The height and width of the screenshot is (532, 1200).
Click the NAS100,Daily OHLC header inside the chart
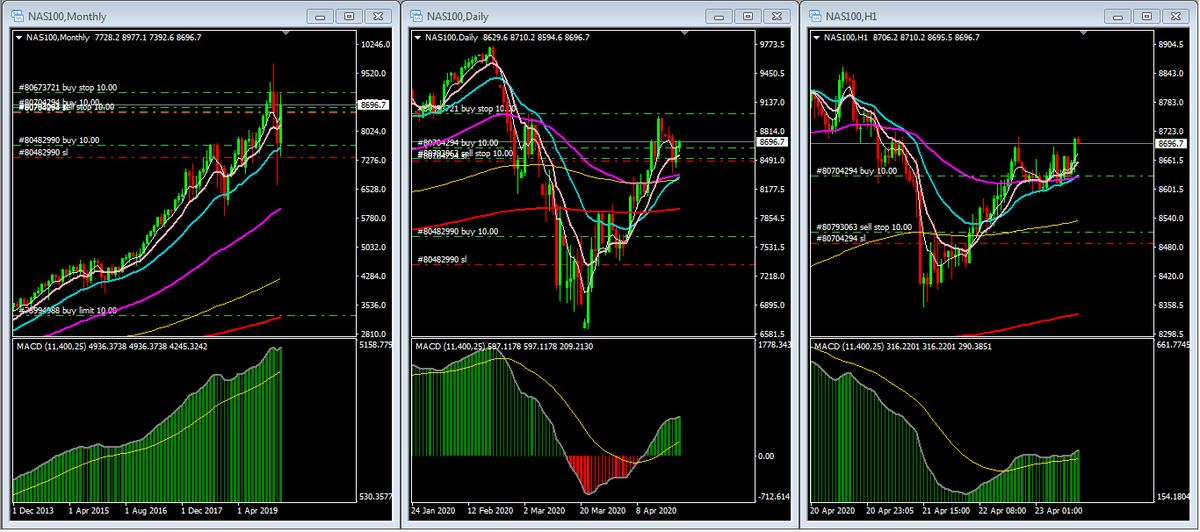click(x=507, y=37)
